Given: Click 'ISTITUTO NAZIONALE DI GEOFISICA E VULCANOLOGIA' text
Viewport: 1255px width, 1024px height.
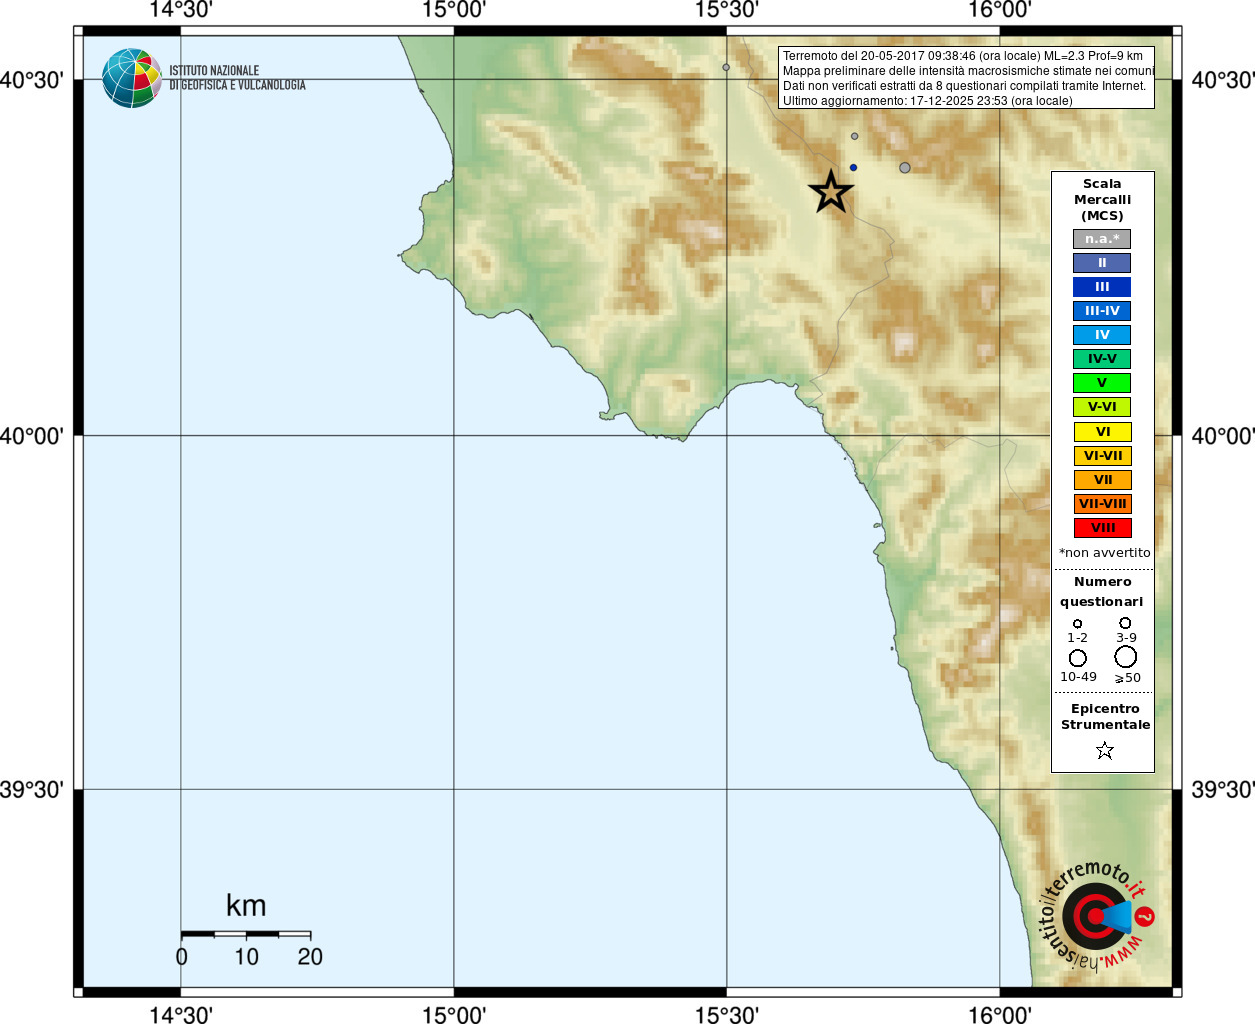Looking at the screenshot, I should tap(237, 78).
